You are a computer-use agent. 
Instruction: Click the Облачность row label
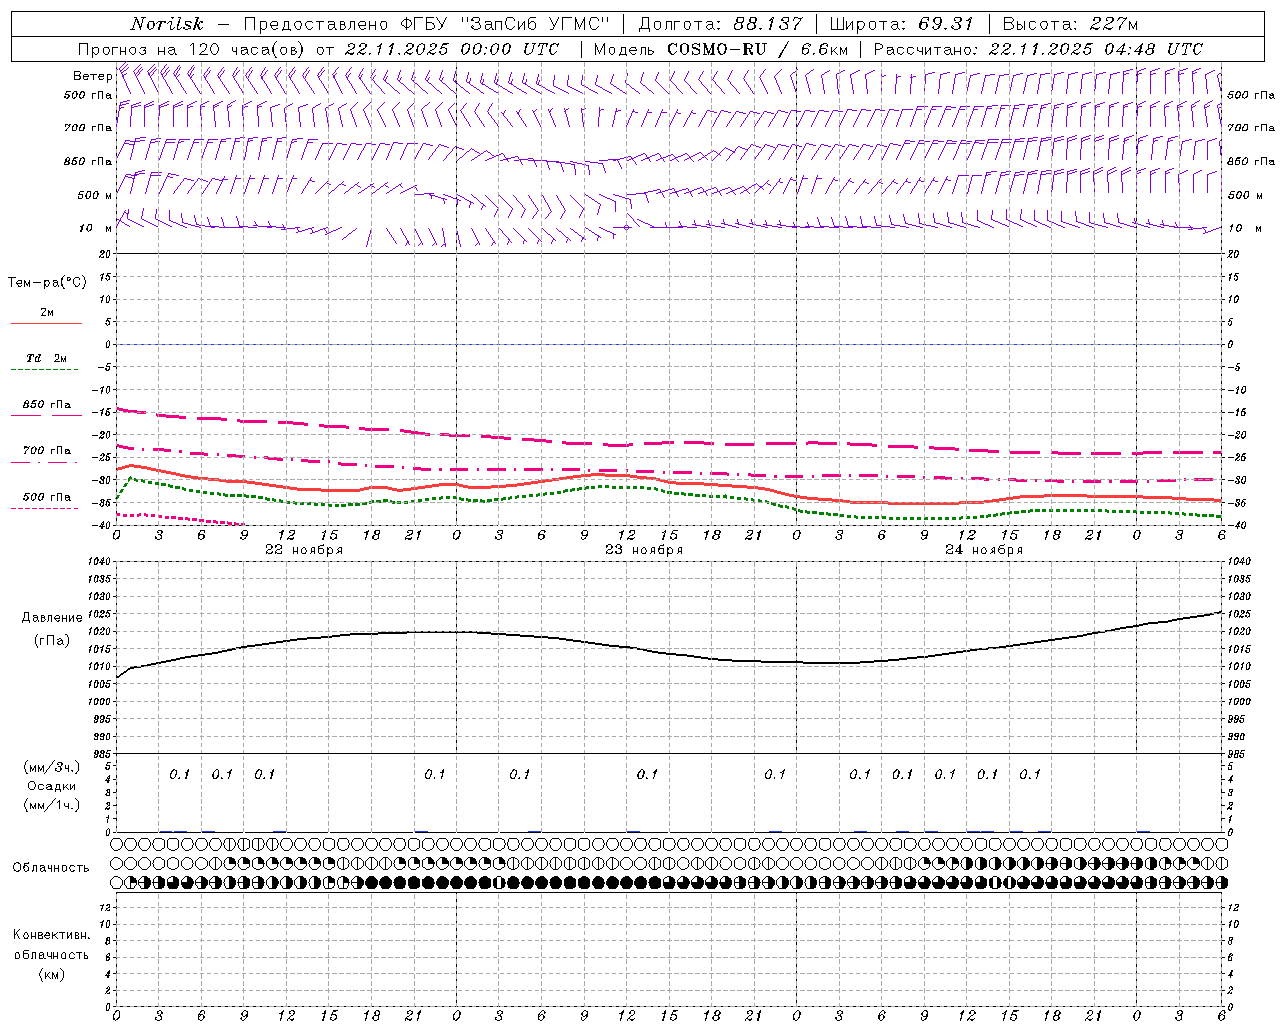(51, 868)
